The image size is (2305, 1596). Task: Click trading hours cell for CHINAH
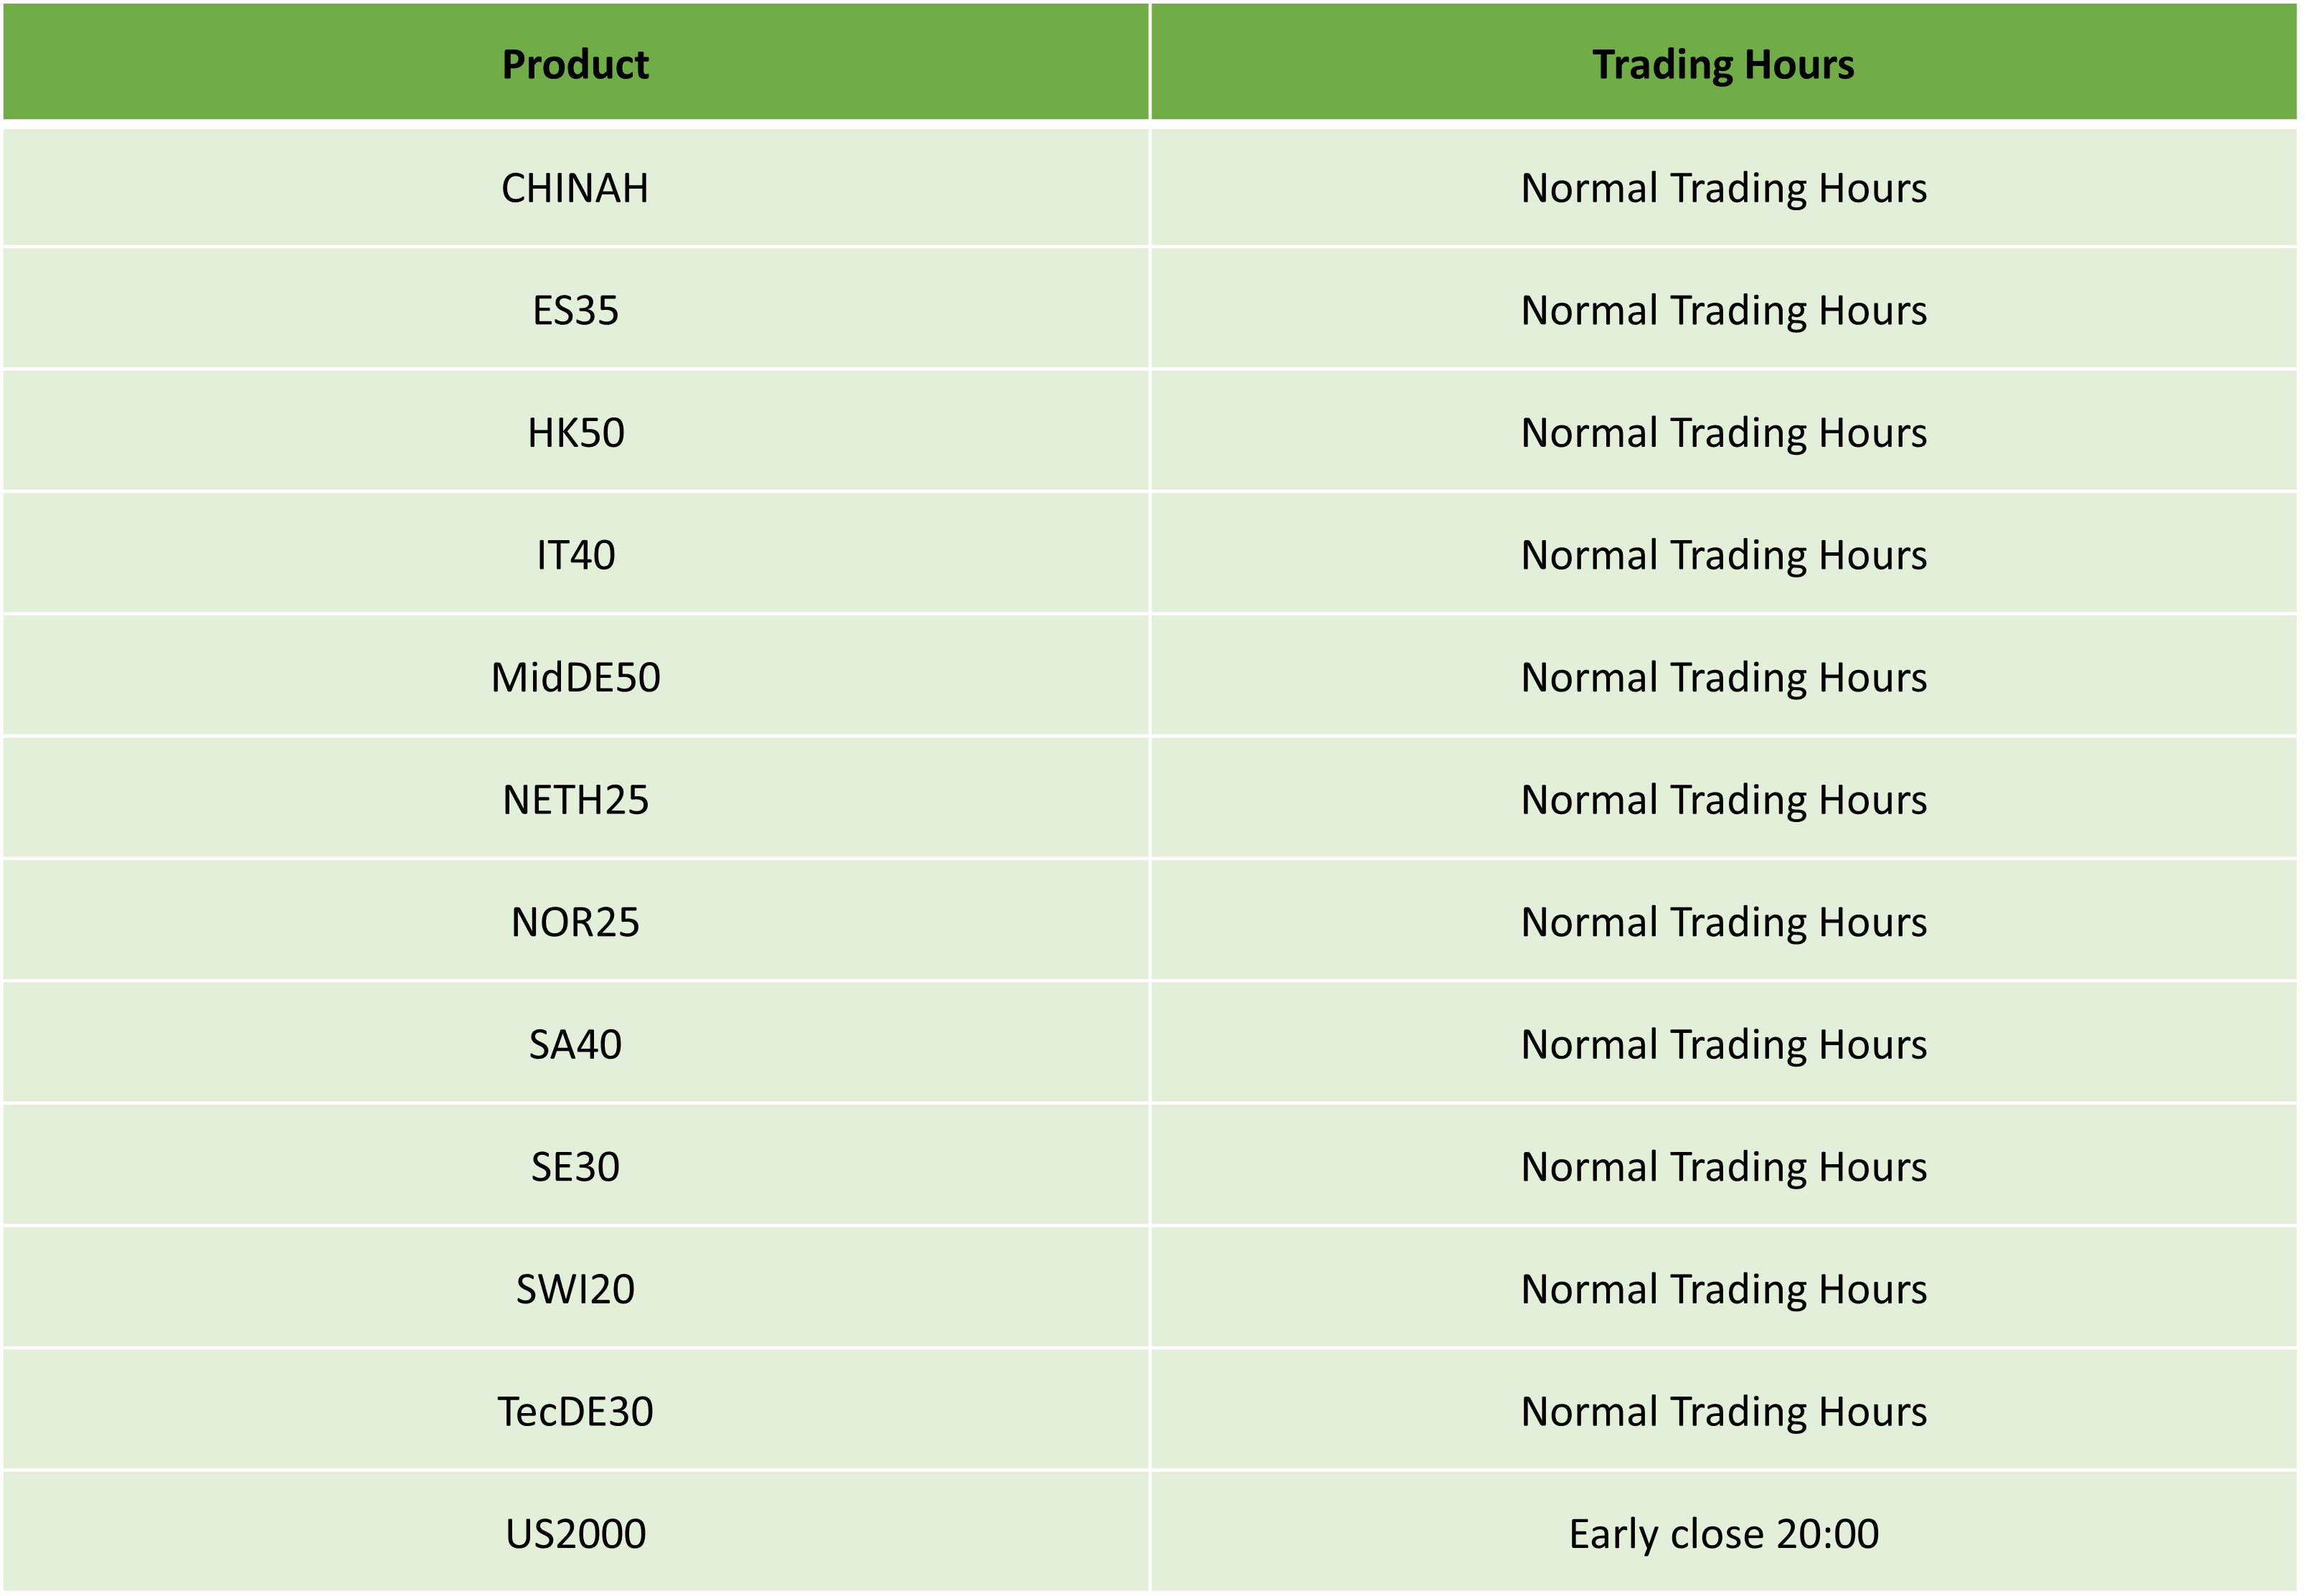tap(1724, 188)
